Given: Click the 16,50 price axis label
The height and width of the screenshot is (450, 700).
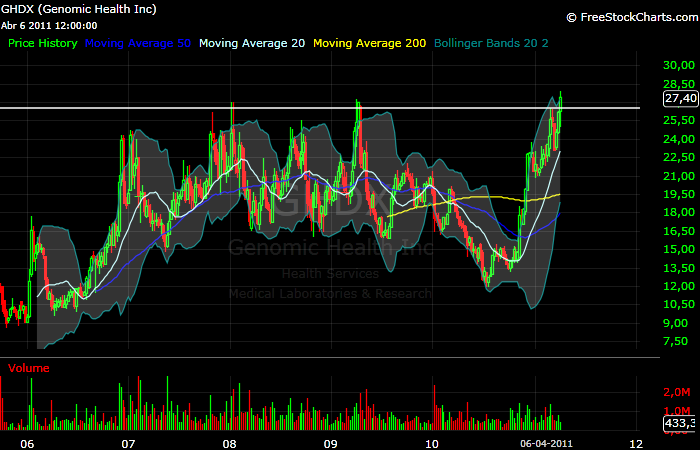Looking at the screenshot, I should [x=679, y=231].
